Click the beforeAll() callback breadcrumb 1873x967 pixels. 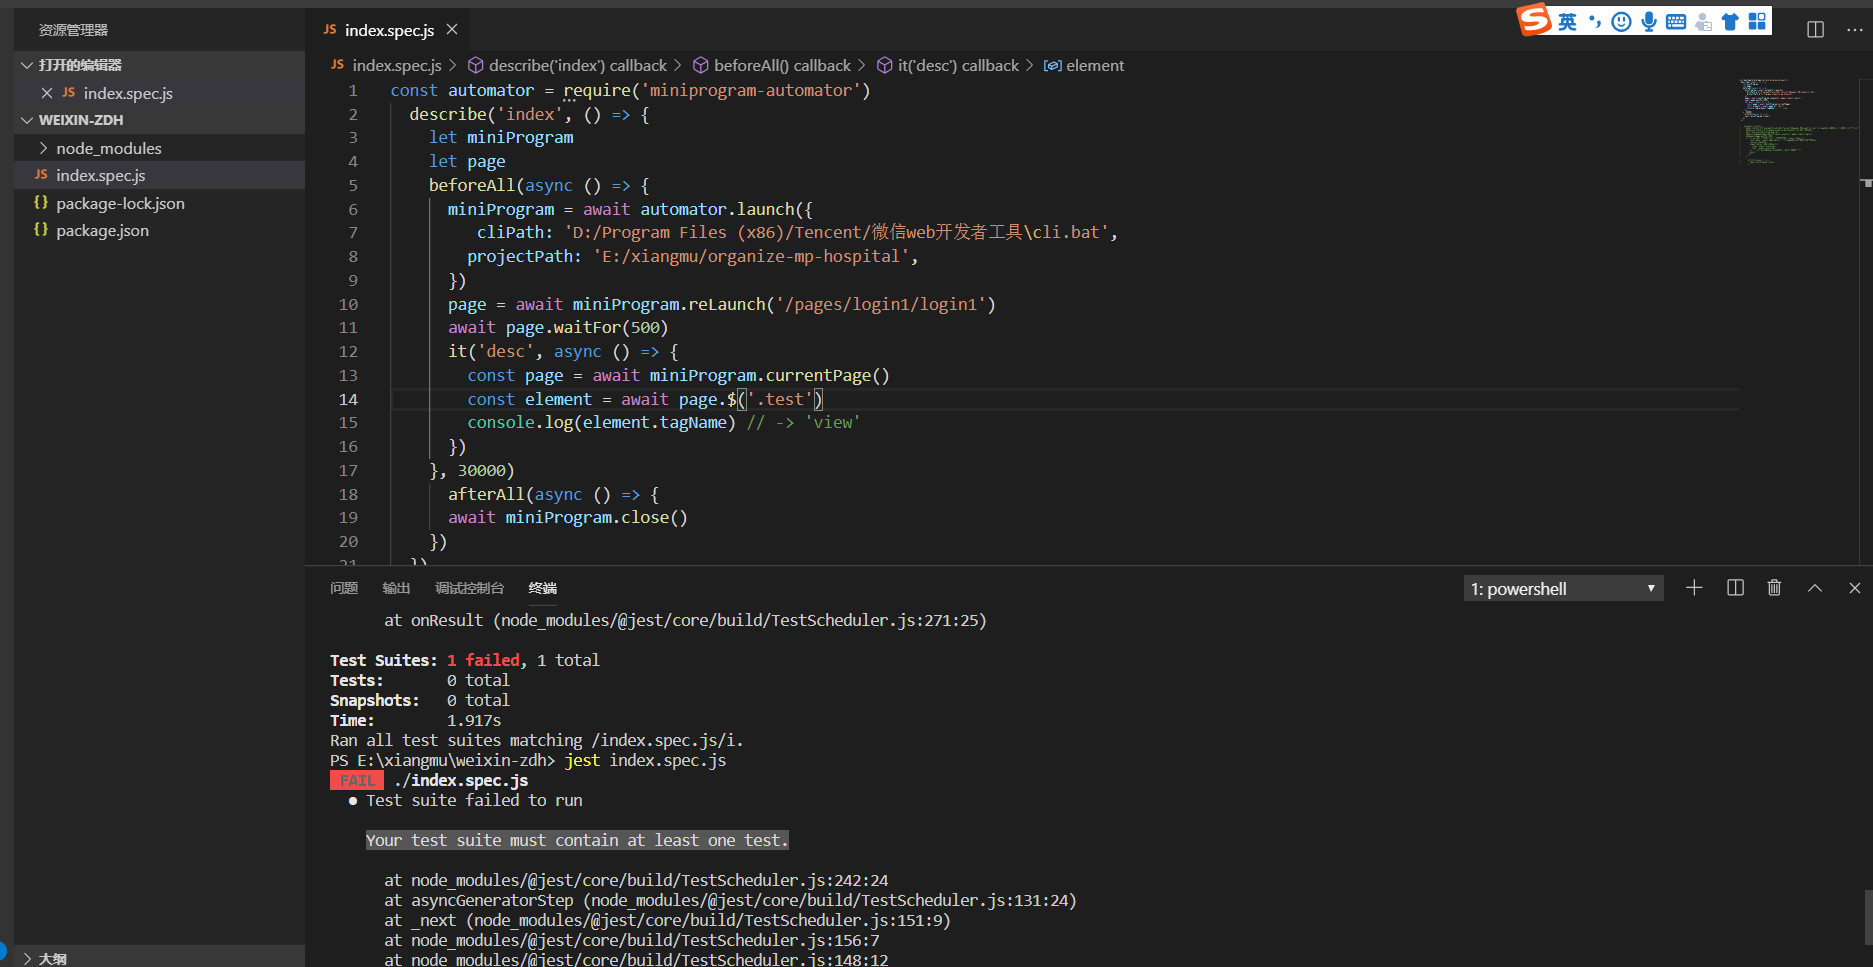click(782, 65)
